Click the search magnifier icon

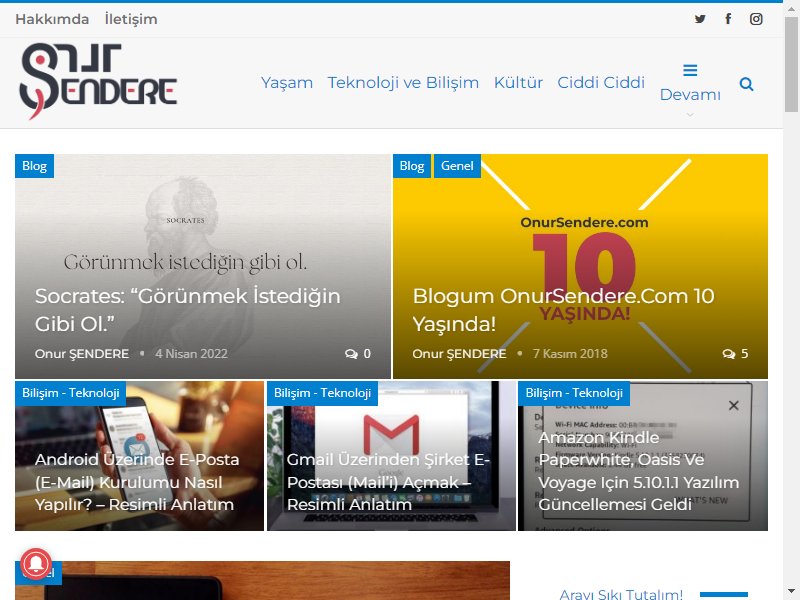(746, 84)
